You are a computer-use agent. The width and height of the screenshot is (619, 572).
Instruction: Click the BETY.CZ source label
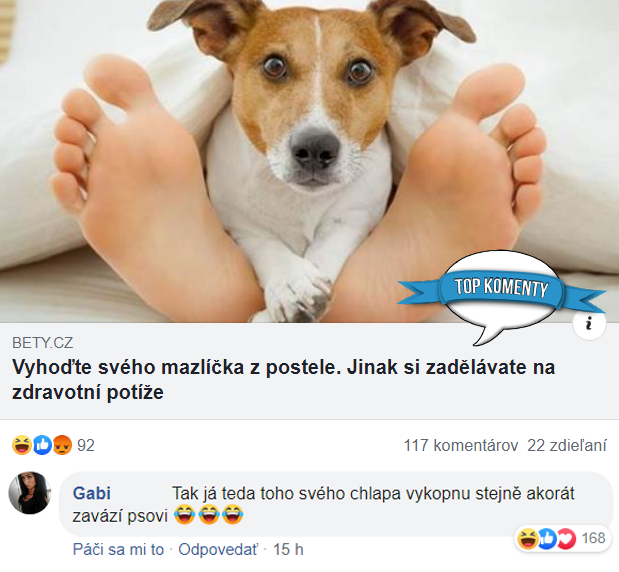(43, 343)
